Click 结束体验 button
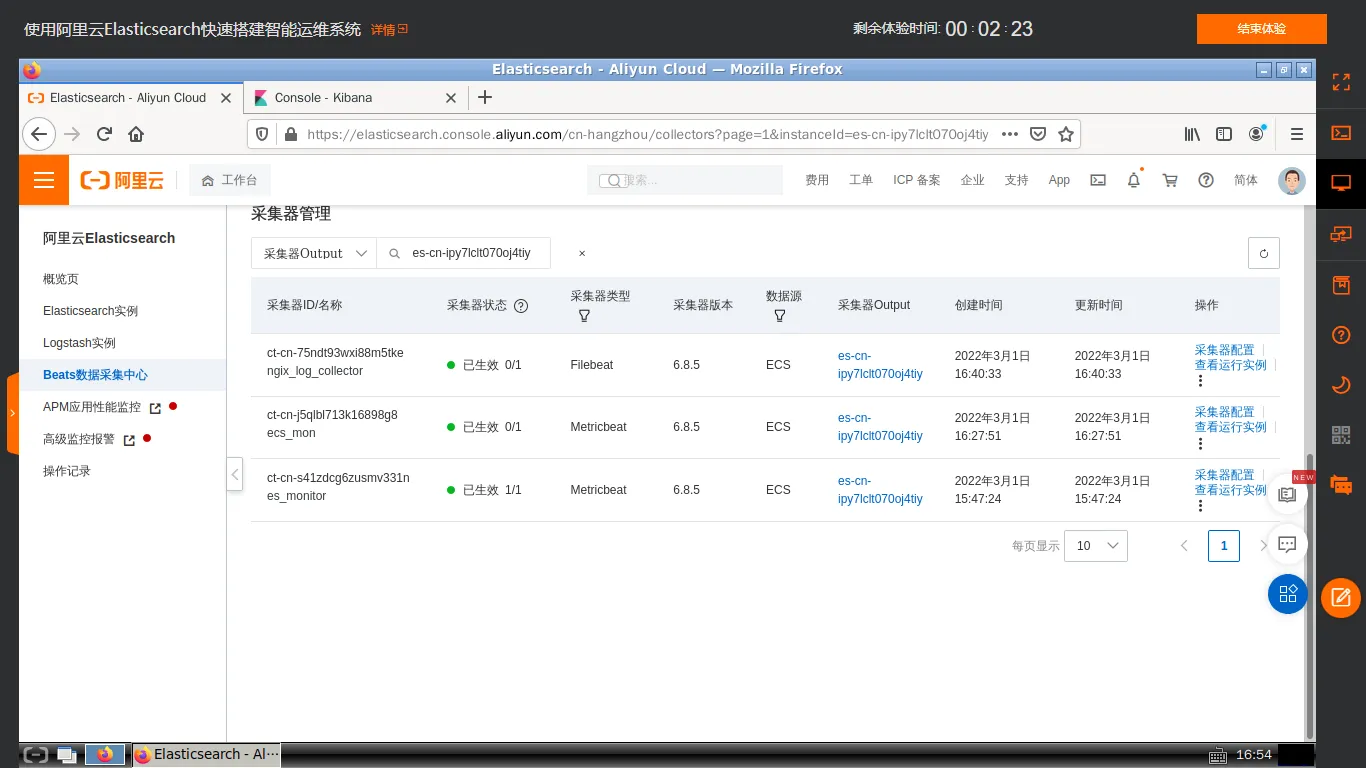 pyautogui.click(x=1262, y=29)
